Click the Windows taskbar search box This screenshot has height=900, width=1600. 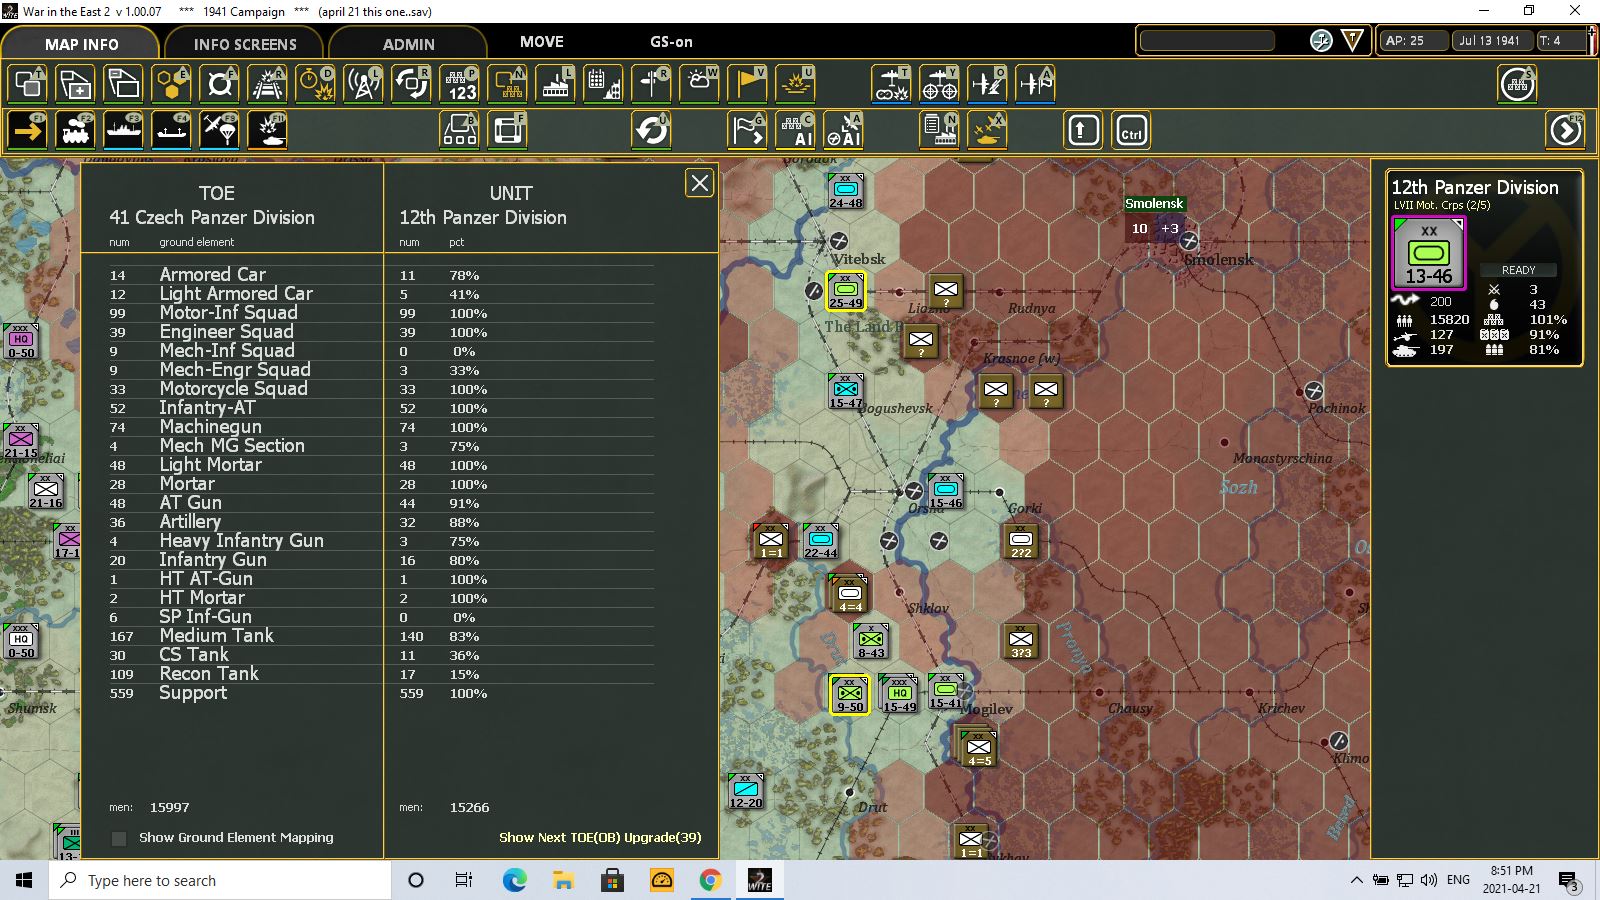coord(219,880)
